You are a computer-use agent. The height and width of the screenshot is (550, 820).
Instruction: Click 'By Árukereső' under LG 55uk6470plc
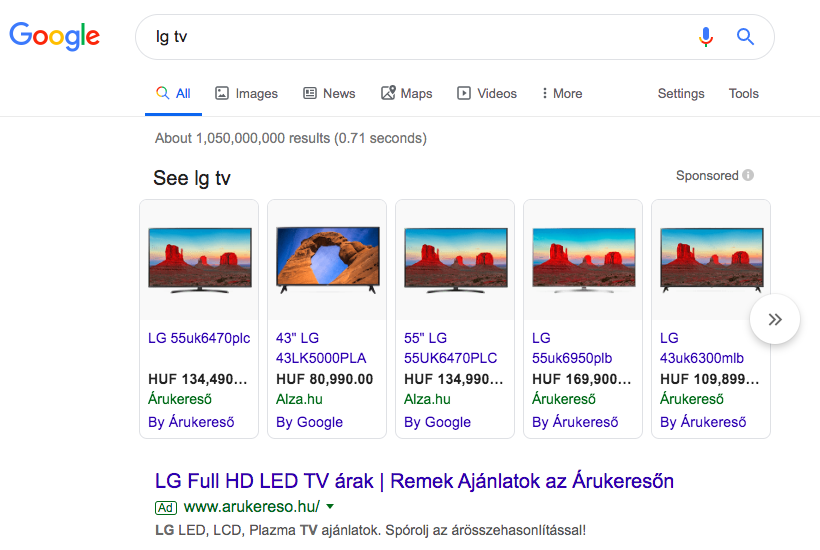point(191,422)
